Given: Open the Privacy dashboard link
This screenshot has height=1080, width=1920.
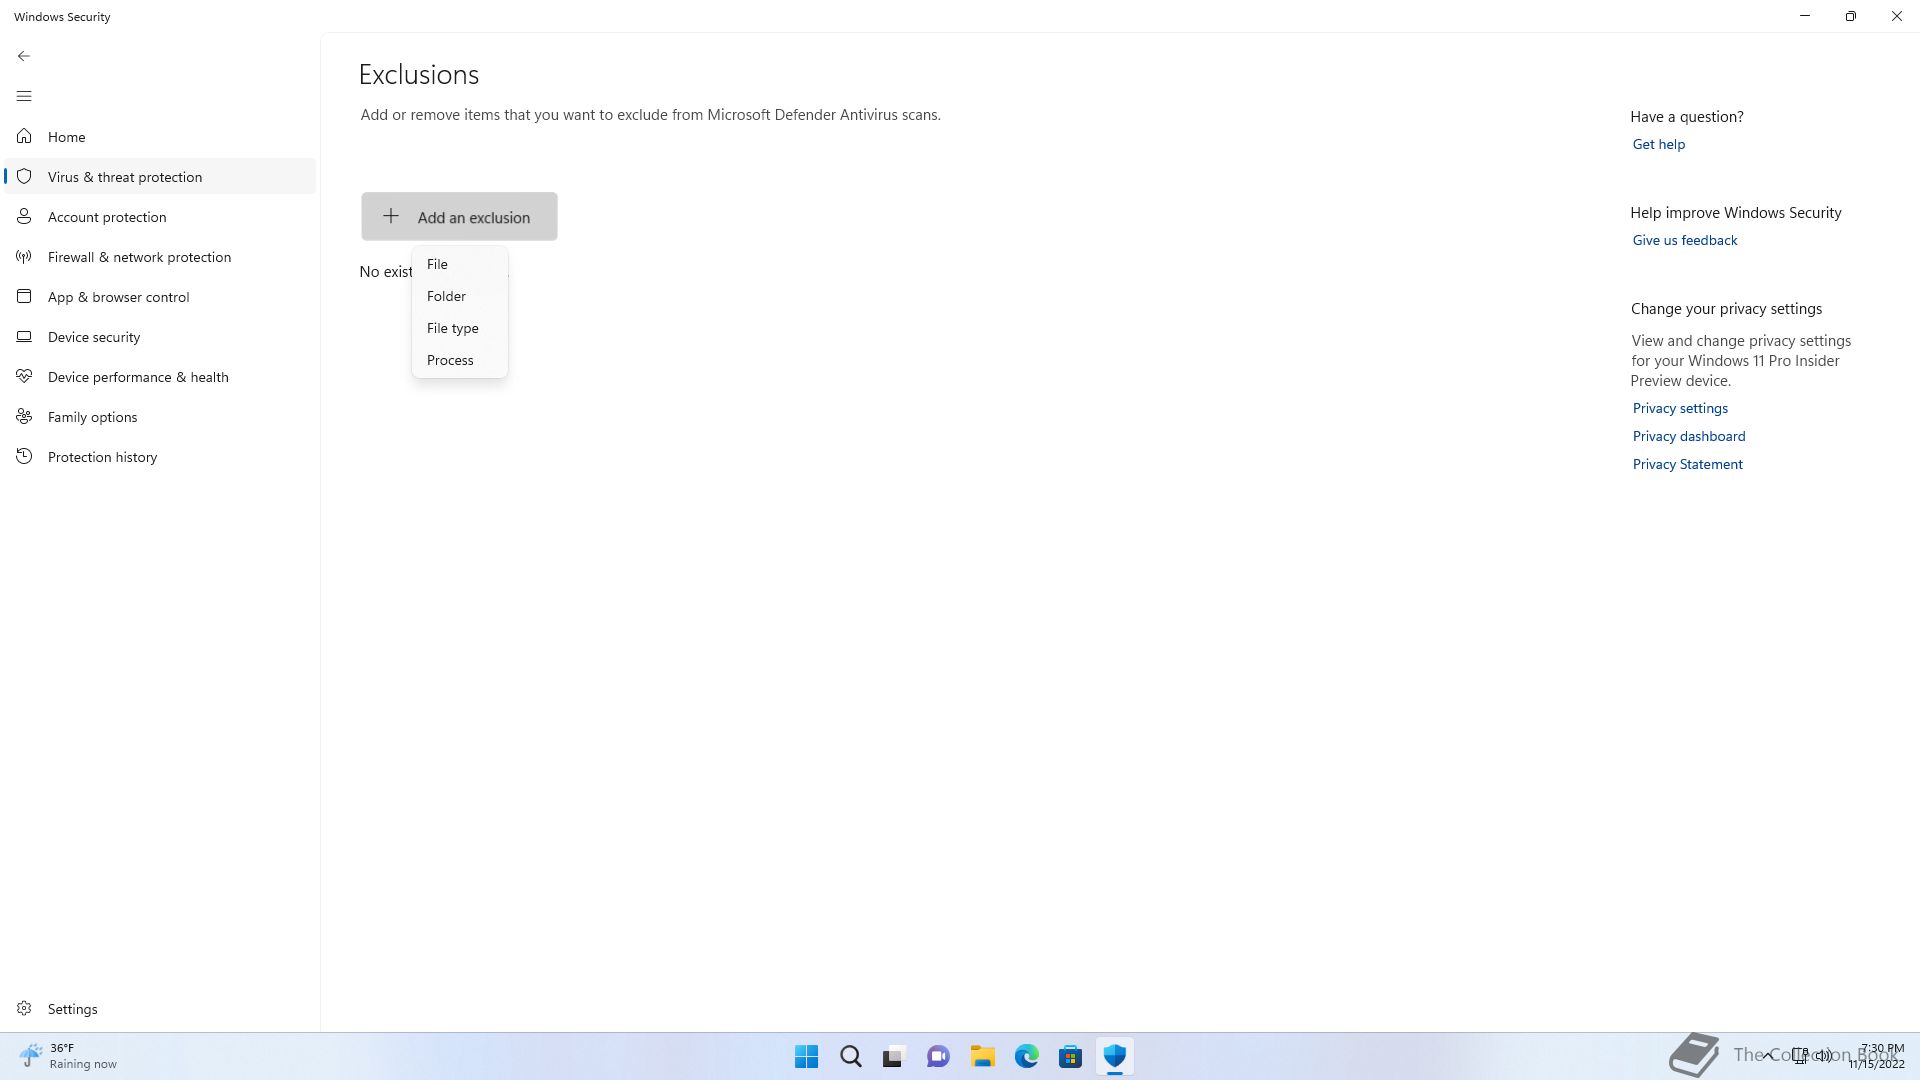Looking at the screenshot, I should pyautogui.click(x=1688, y=436).
